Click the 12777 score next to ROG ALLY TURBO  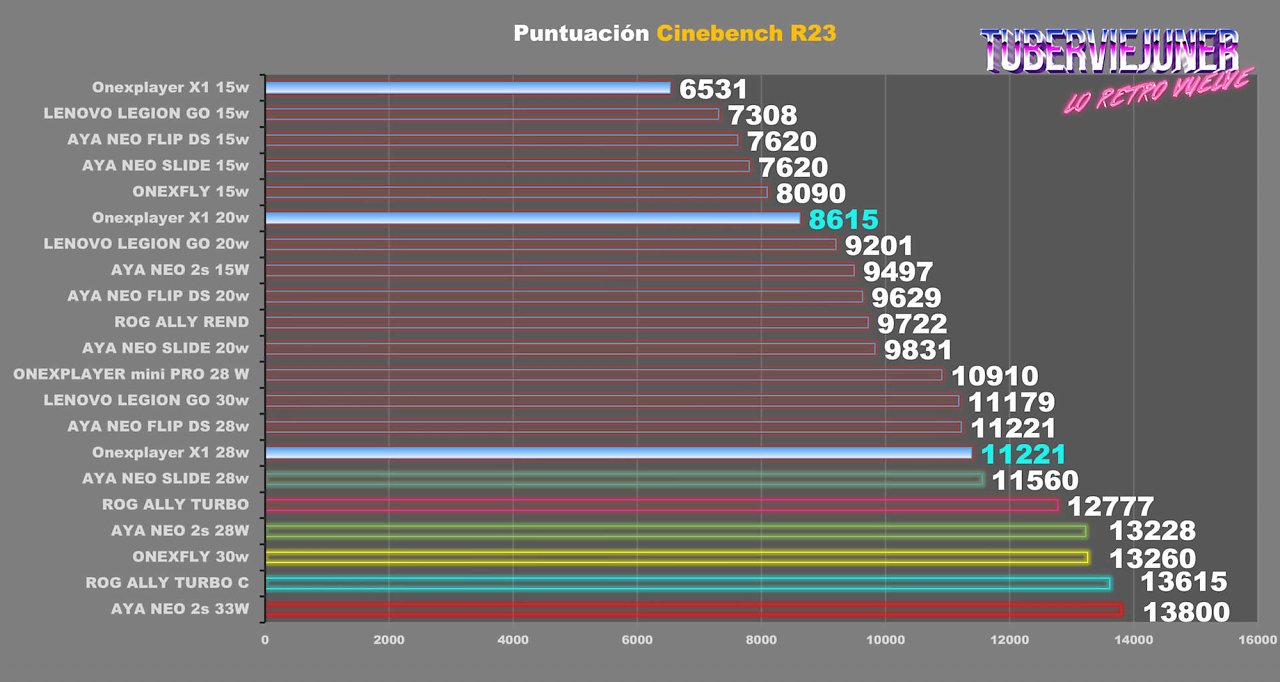(x=1111, y=507)
